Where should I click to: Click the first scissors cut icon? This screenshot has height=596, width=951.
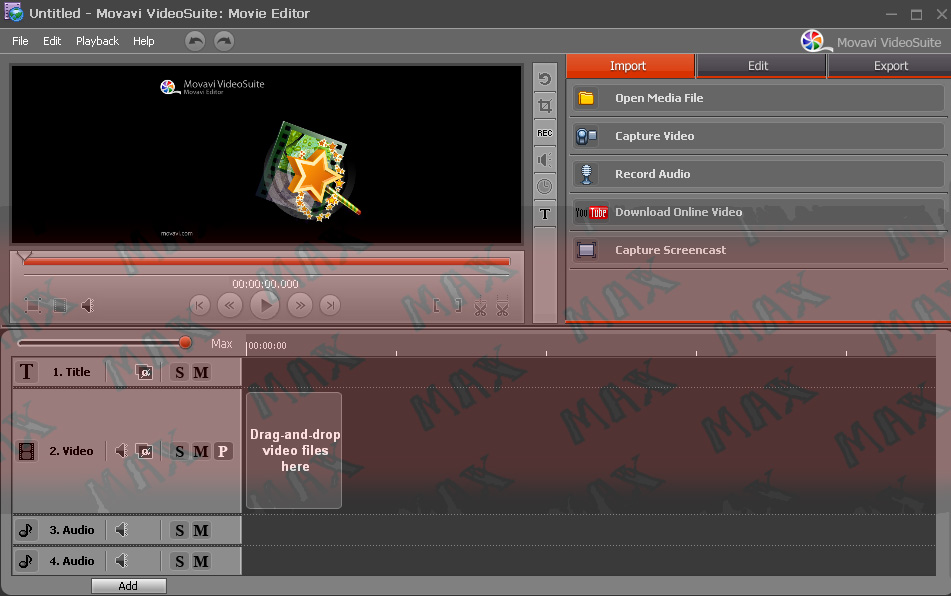coord(480,306)
